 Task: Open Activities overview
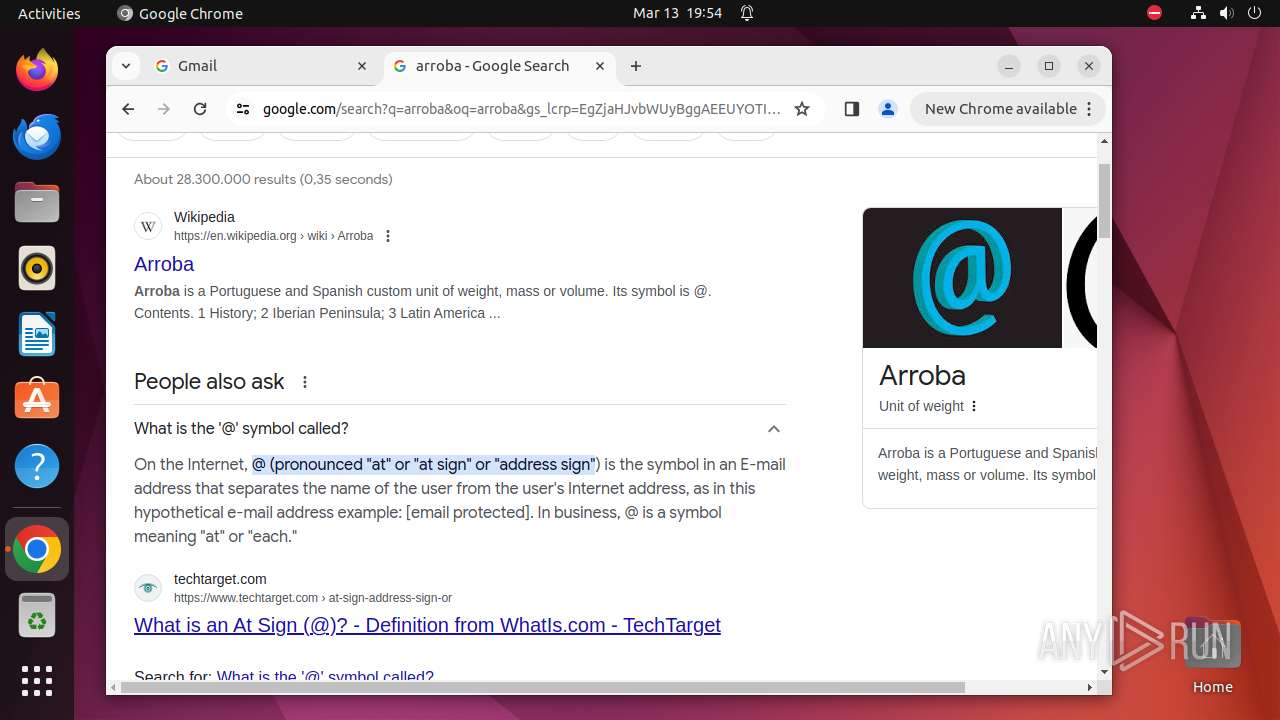49,13
